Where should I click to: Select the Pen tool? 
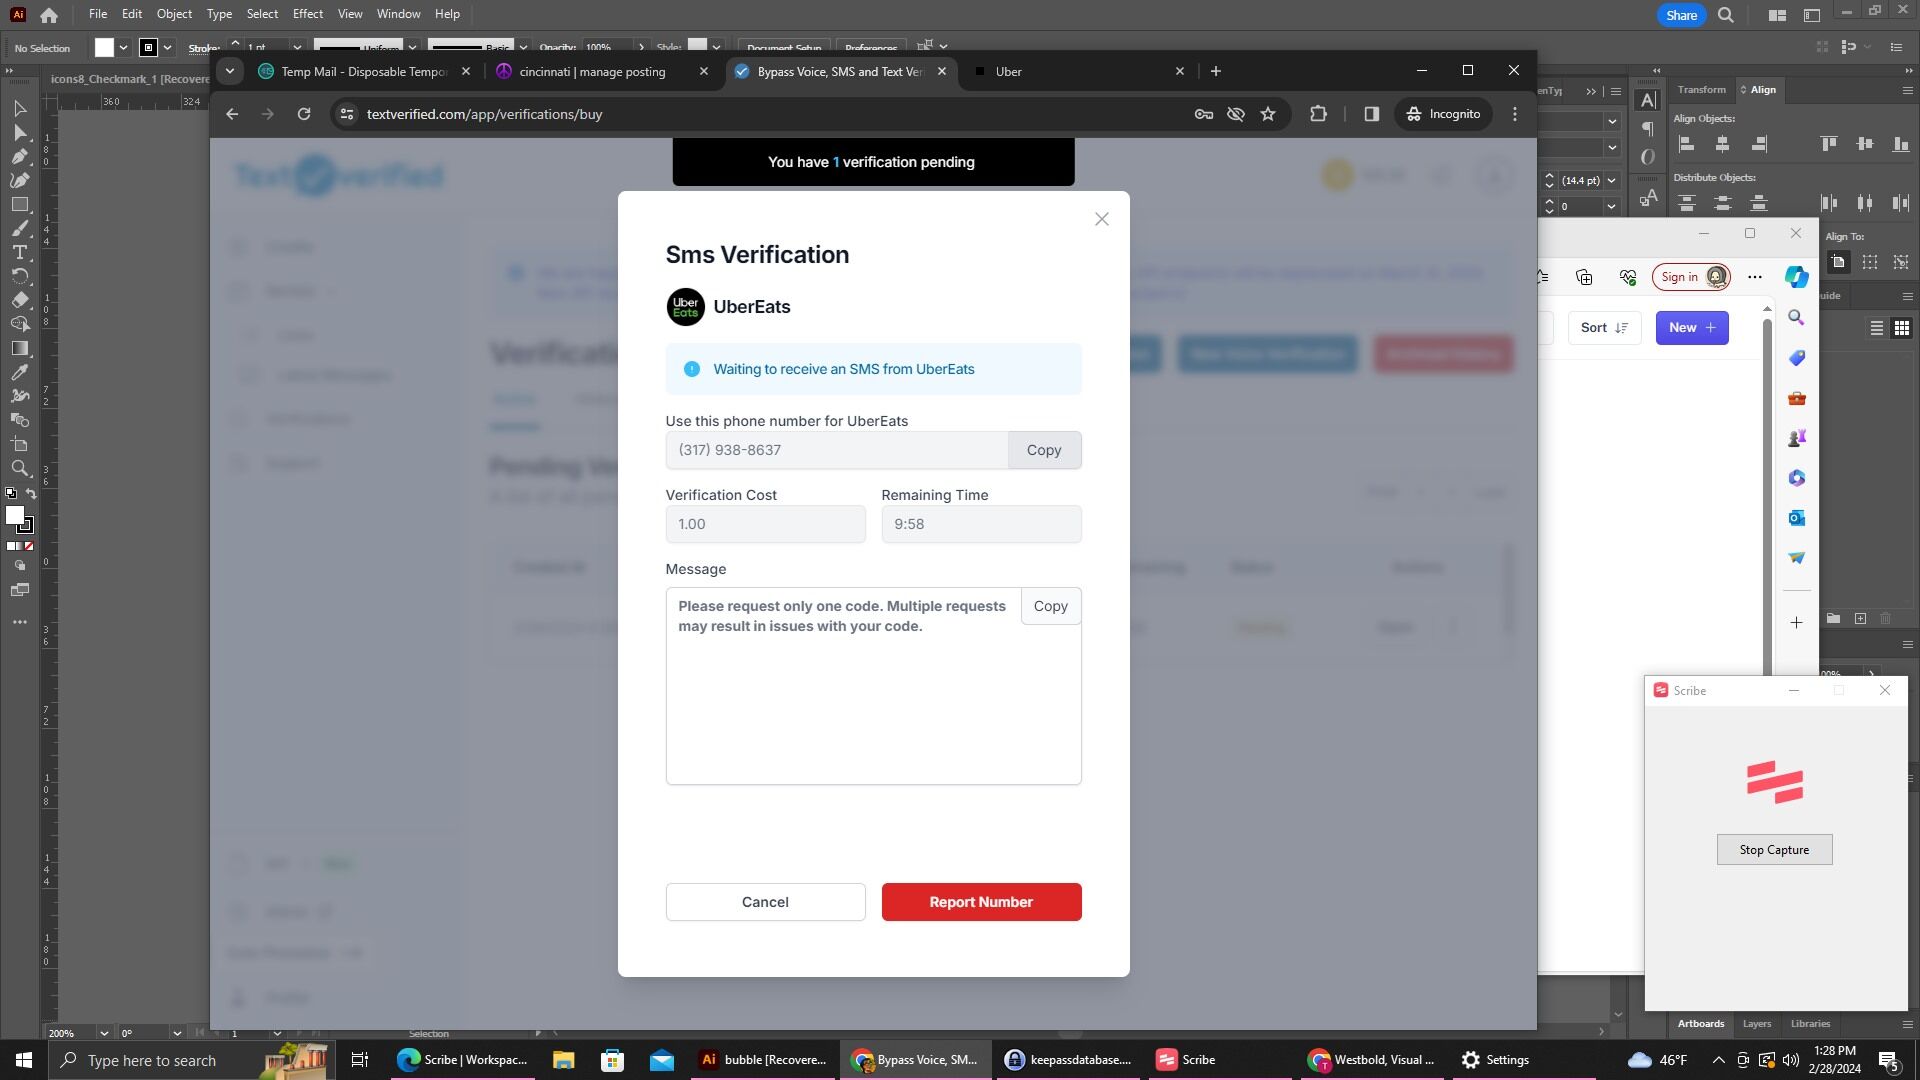coord(19,156)
